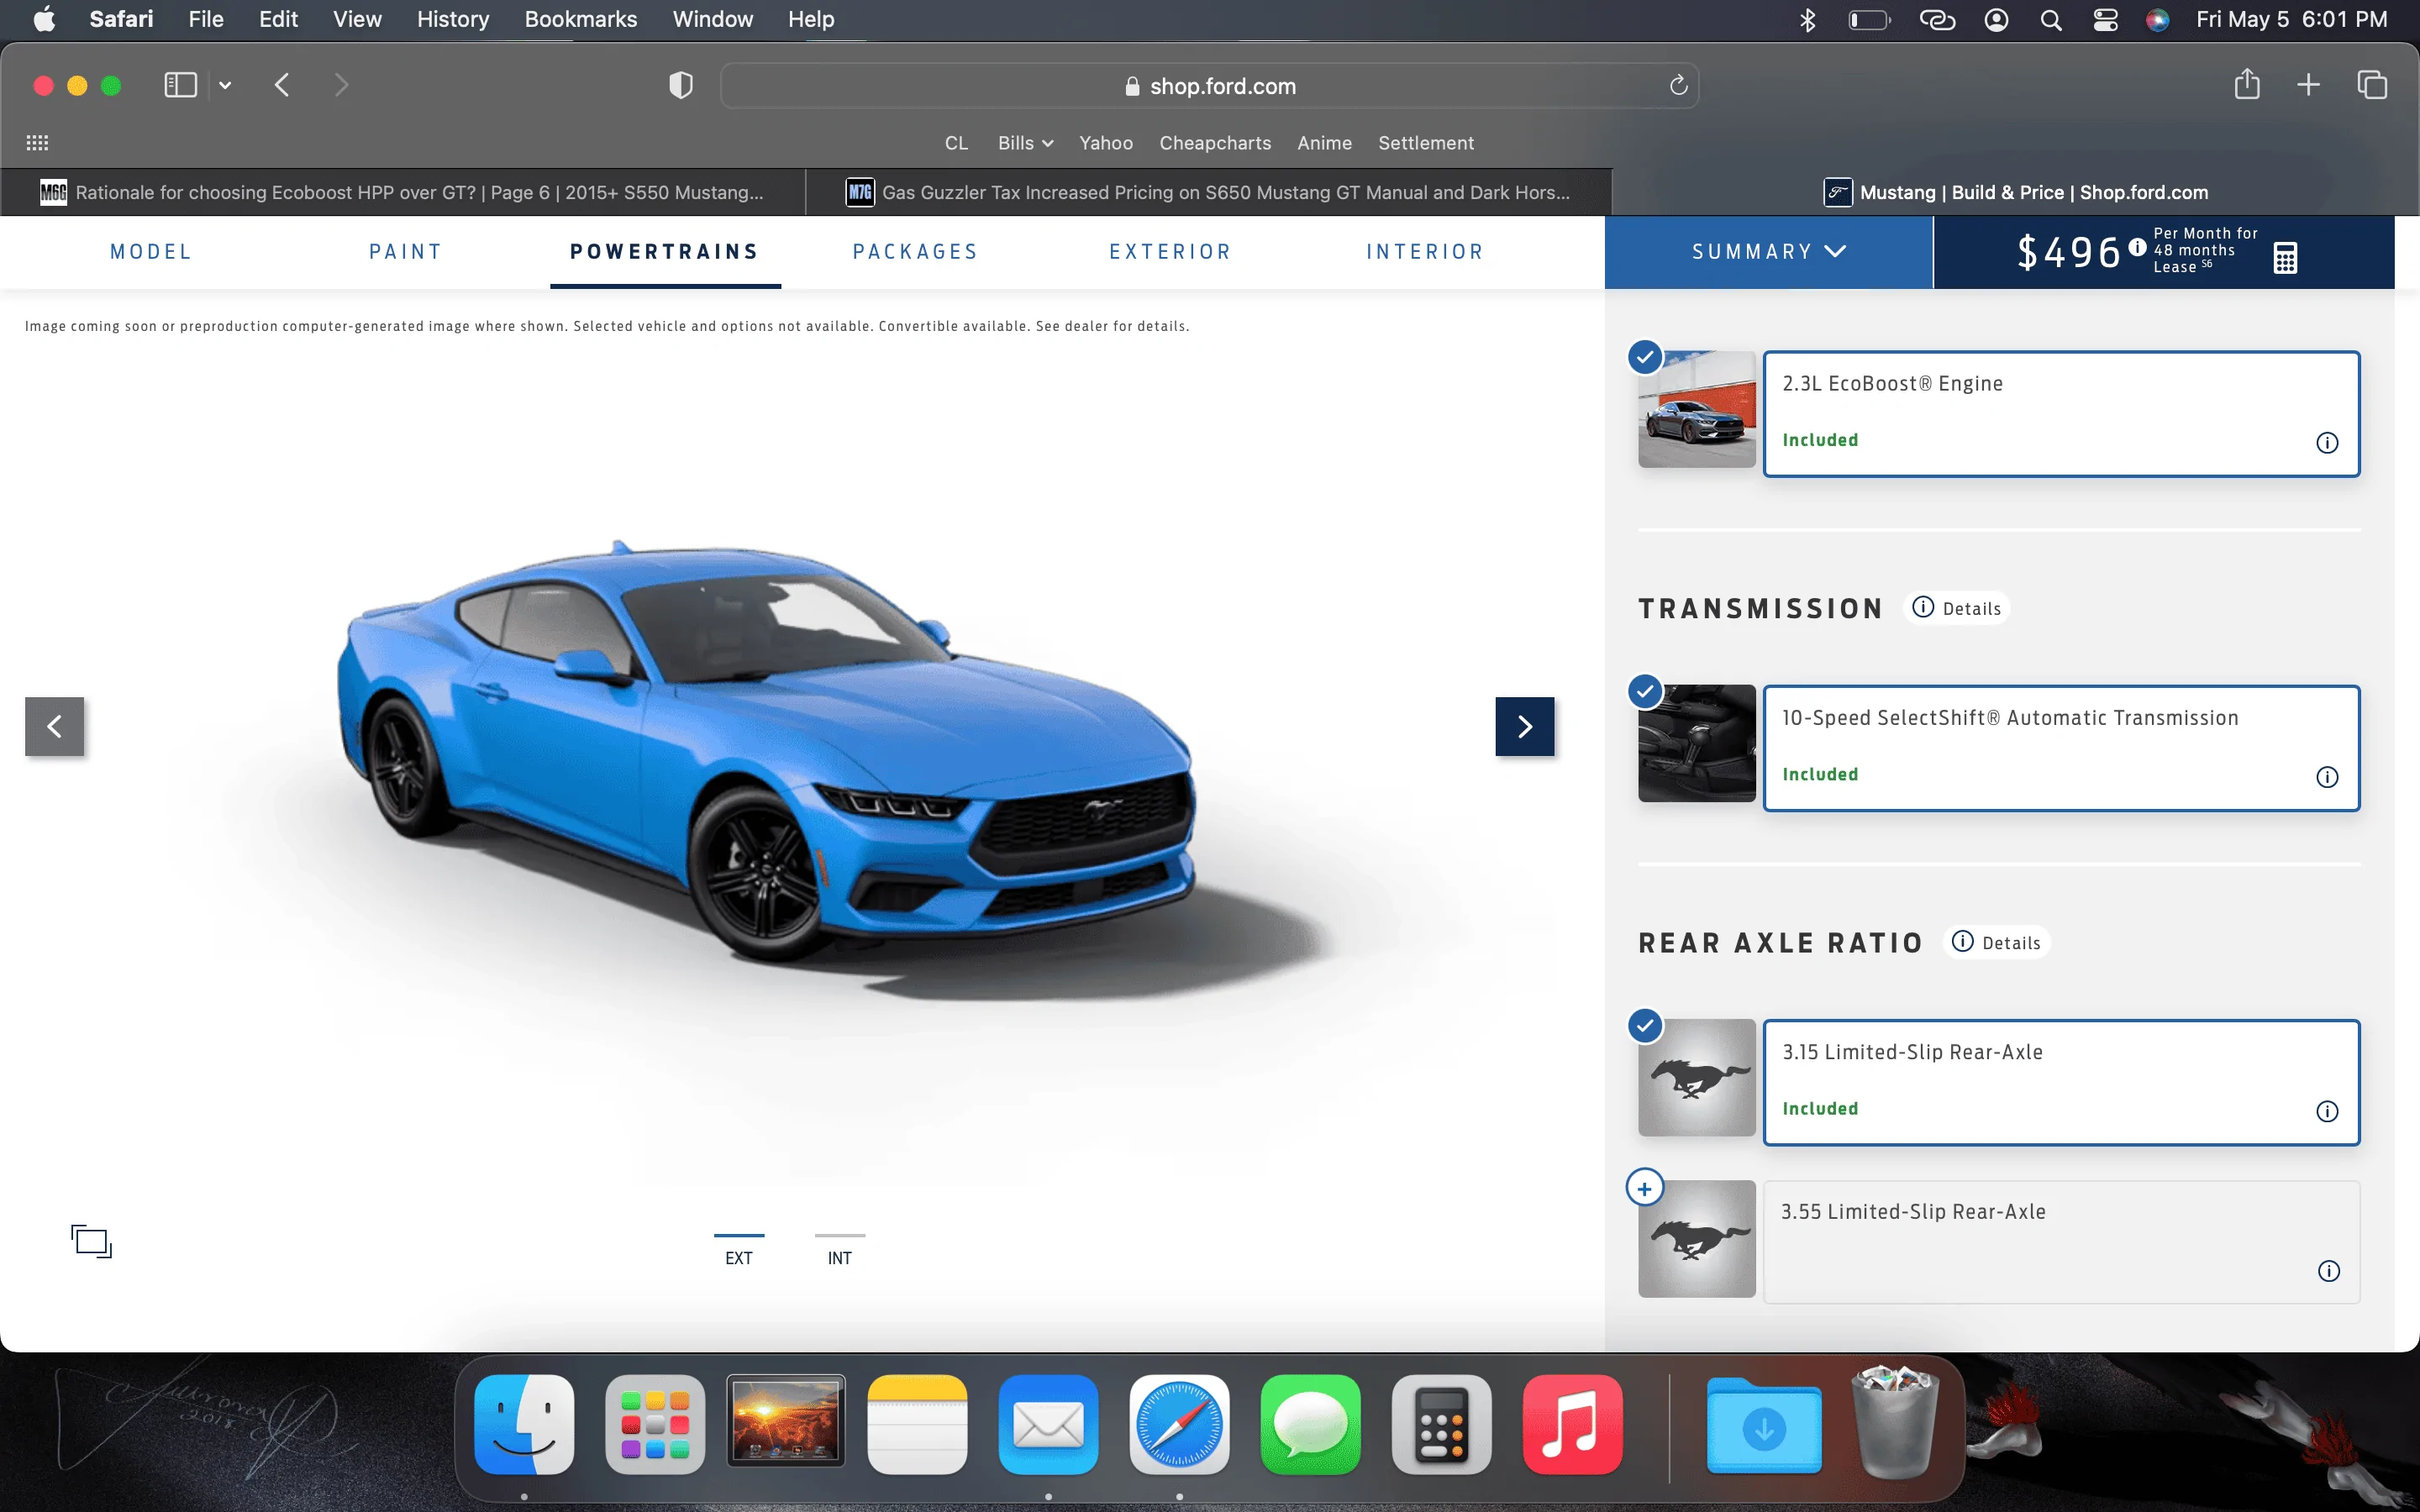Go to the MODEL step
Viewport: 2420px width, 1512px height.
[x=151, y=252]
